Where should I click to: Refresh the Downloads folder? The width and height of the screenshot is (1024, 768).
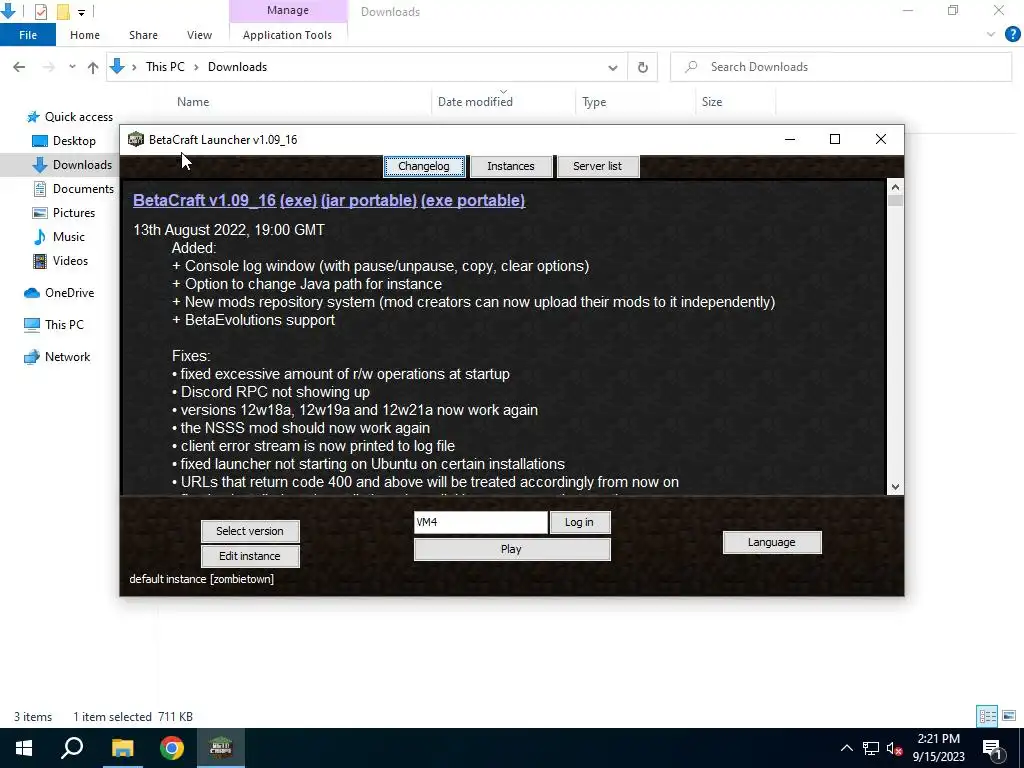[x=643, y=67]
